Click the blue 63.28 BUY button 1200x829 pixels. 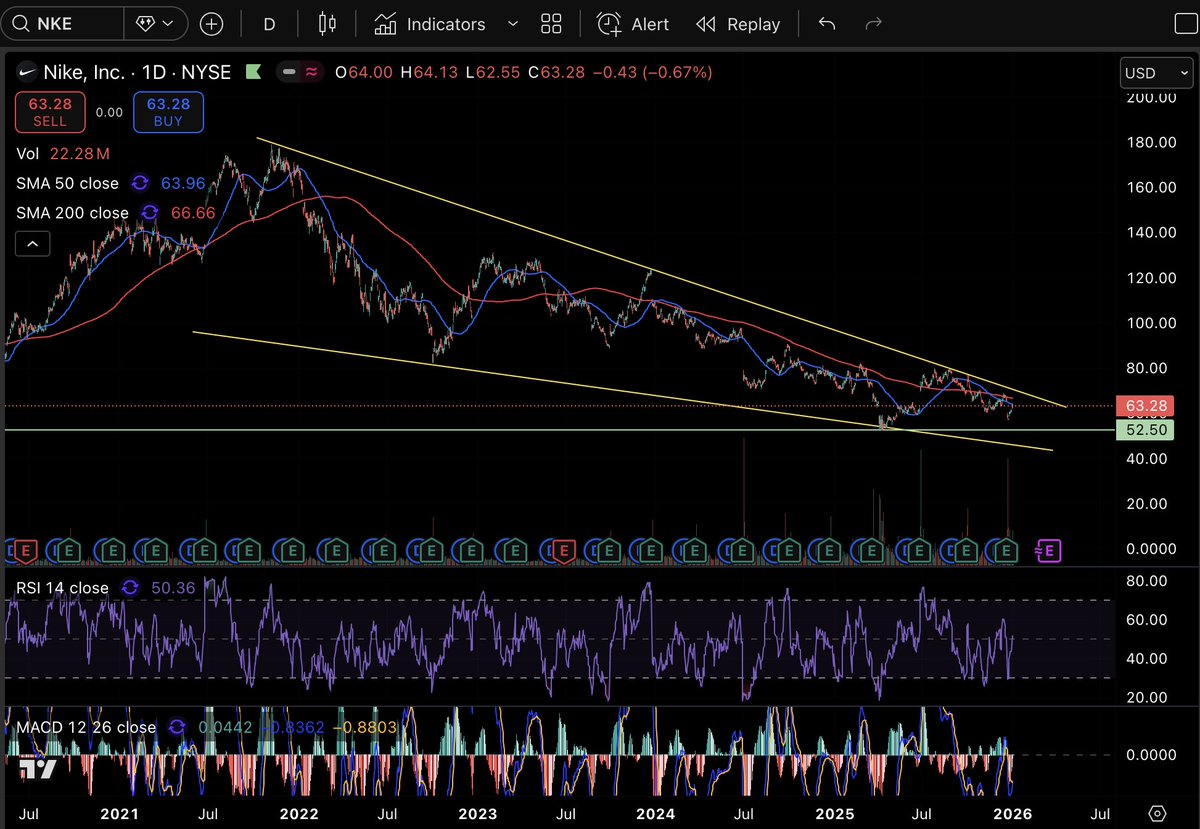point(168,111)
